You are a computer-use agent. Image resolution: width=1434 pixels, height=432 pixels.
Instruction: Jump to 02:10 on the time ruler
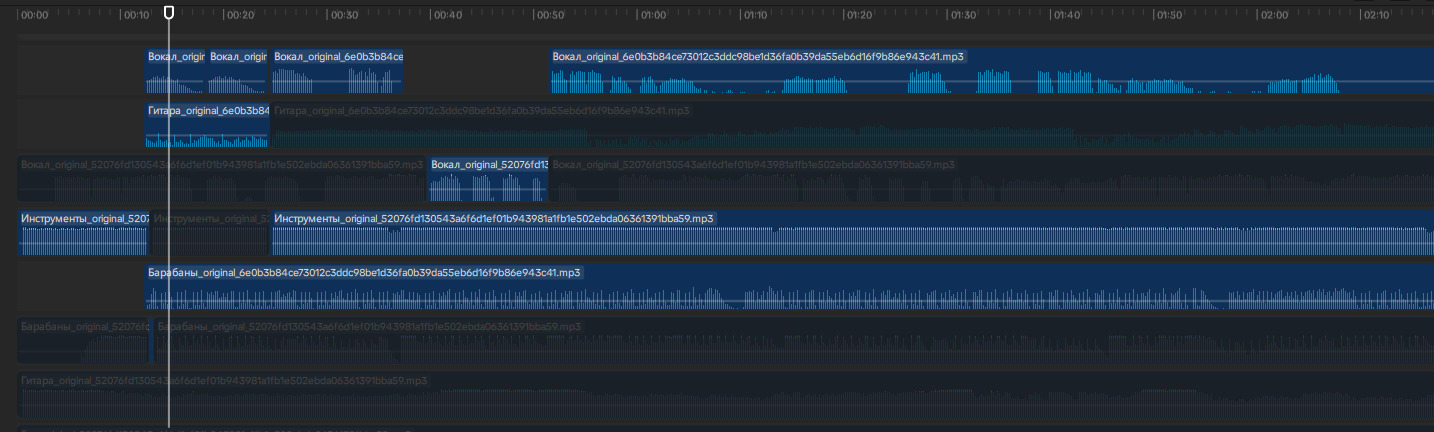1377,16
